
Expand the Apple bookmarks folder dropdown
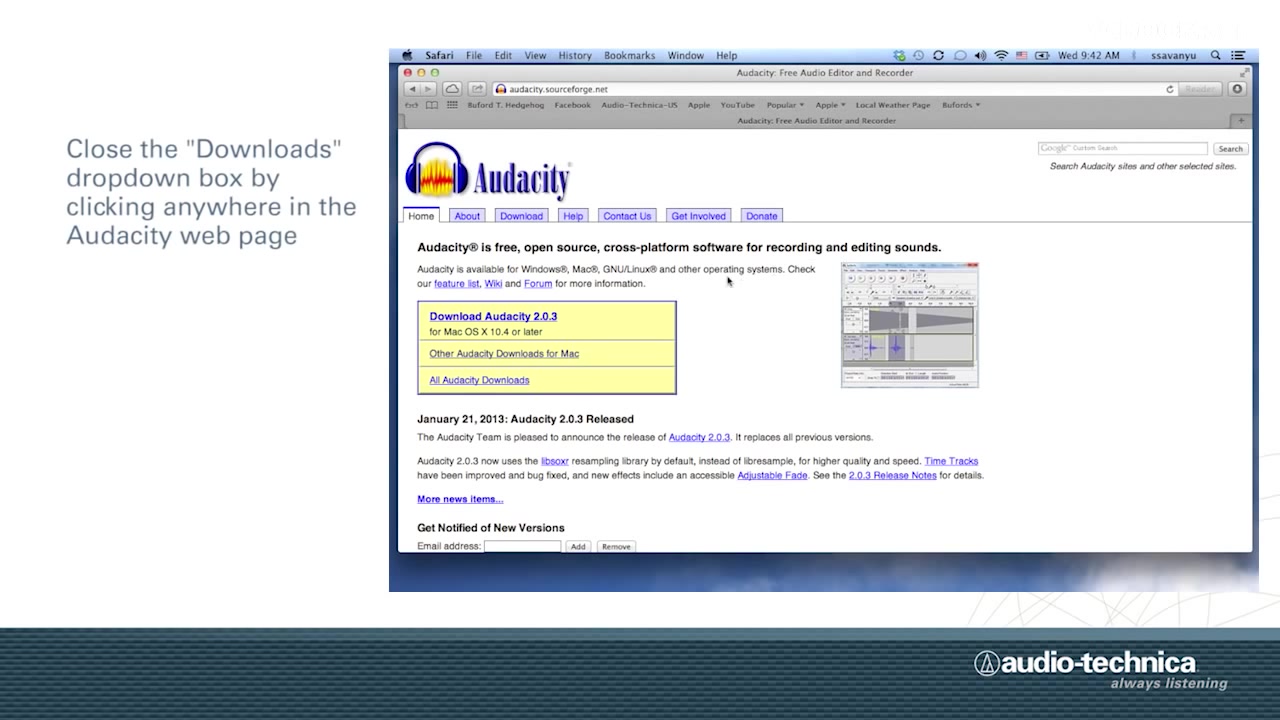[x=830, y=105]
